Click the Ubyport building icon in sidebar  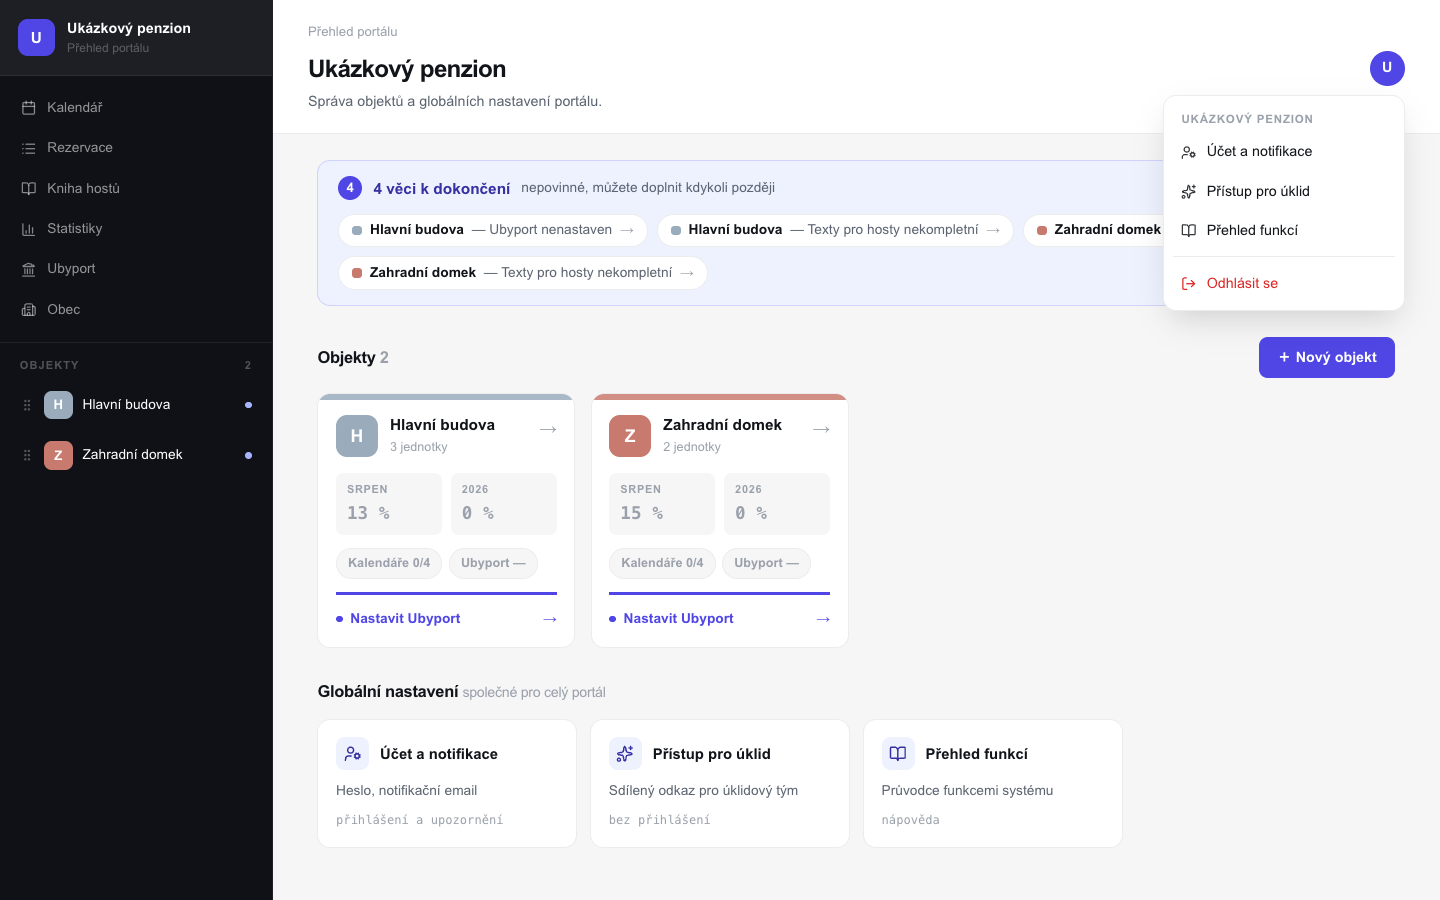[x=29, y=269]
